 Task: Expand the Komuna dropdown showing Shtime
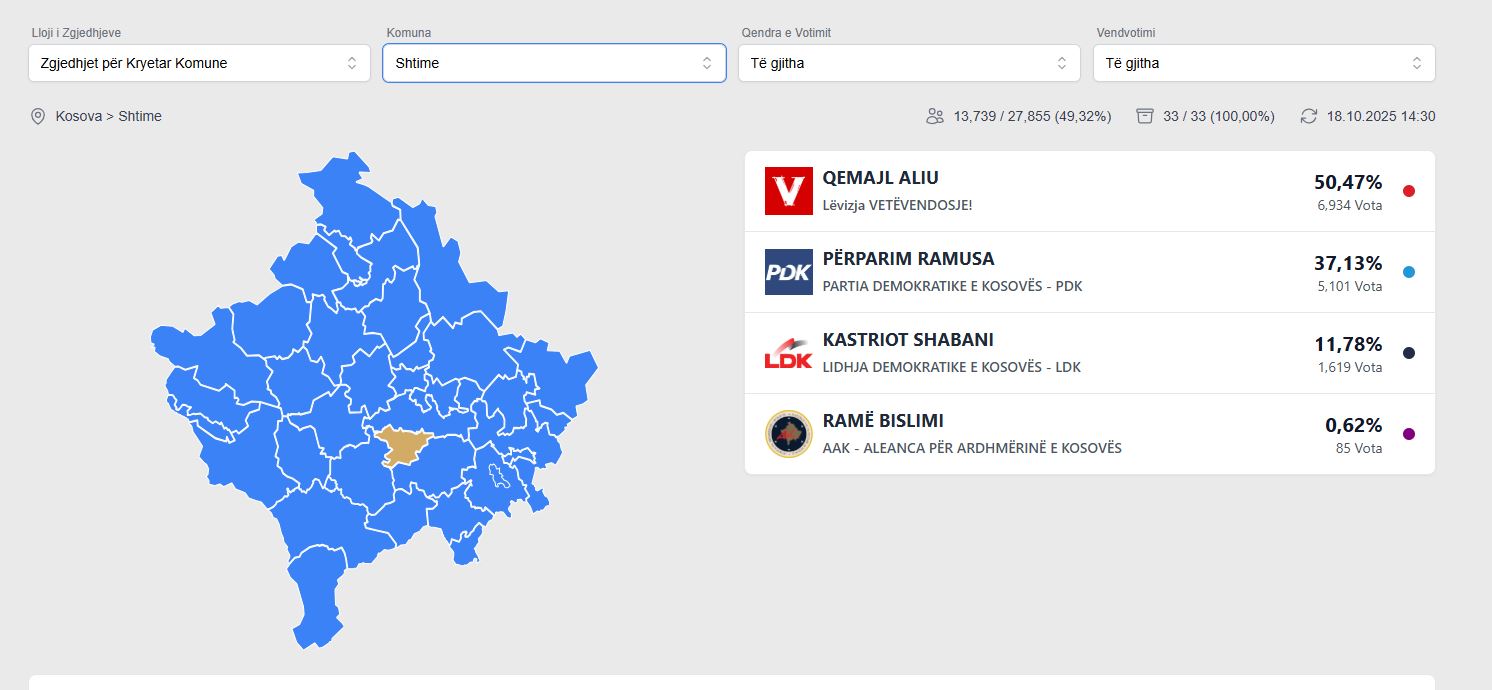click(554, 63)
